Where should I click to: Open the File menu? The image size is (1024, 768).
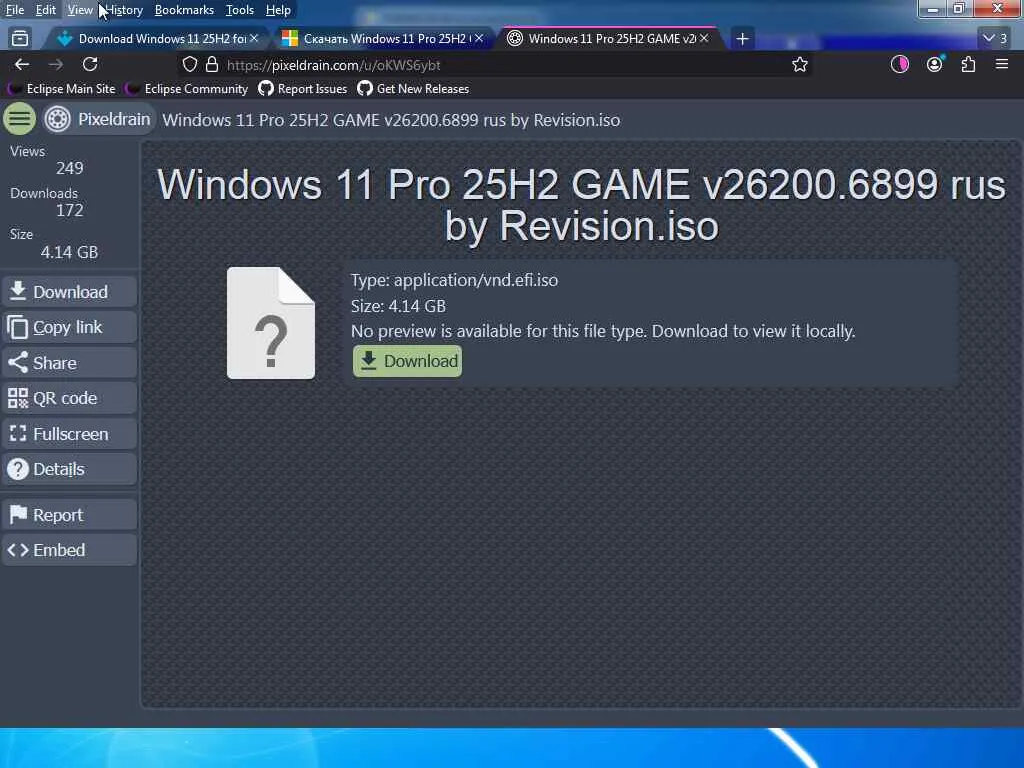point(15,10)
